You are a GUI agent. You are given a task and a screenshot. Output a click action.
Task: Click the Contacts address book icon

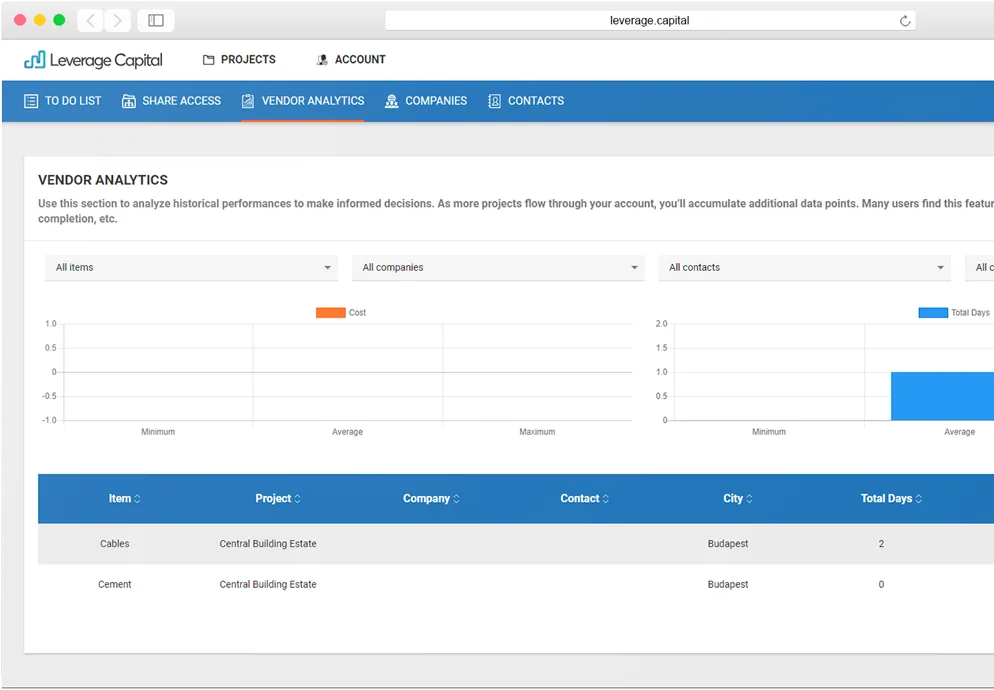(494, 101)
